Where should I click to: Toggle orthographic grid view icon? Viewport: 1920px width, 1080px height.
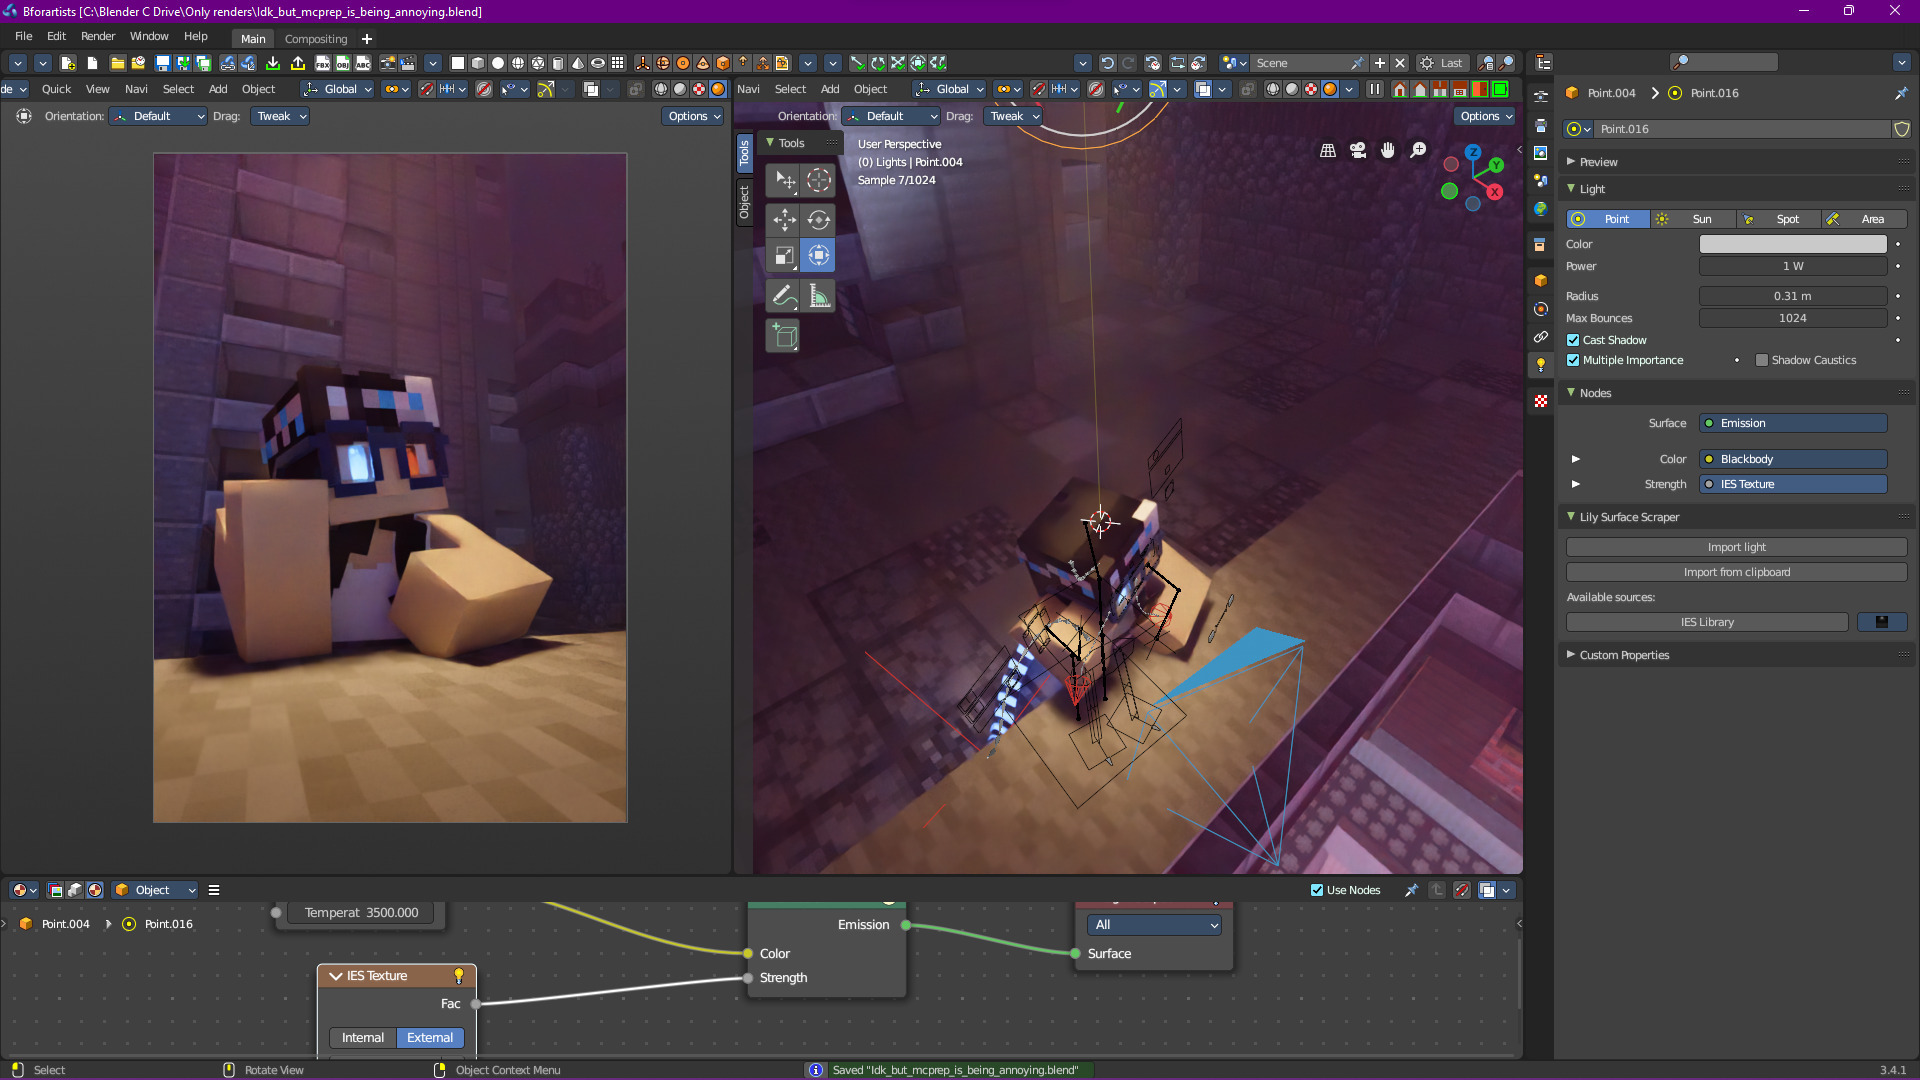(1328, 150)
